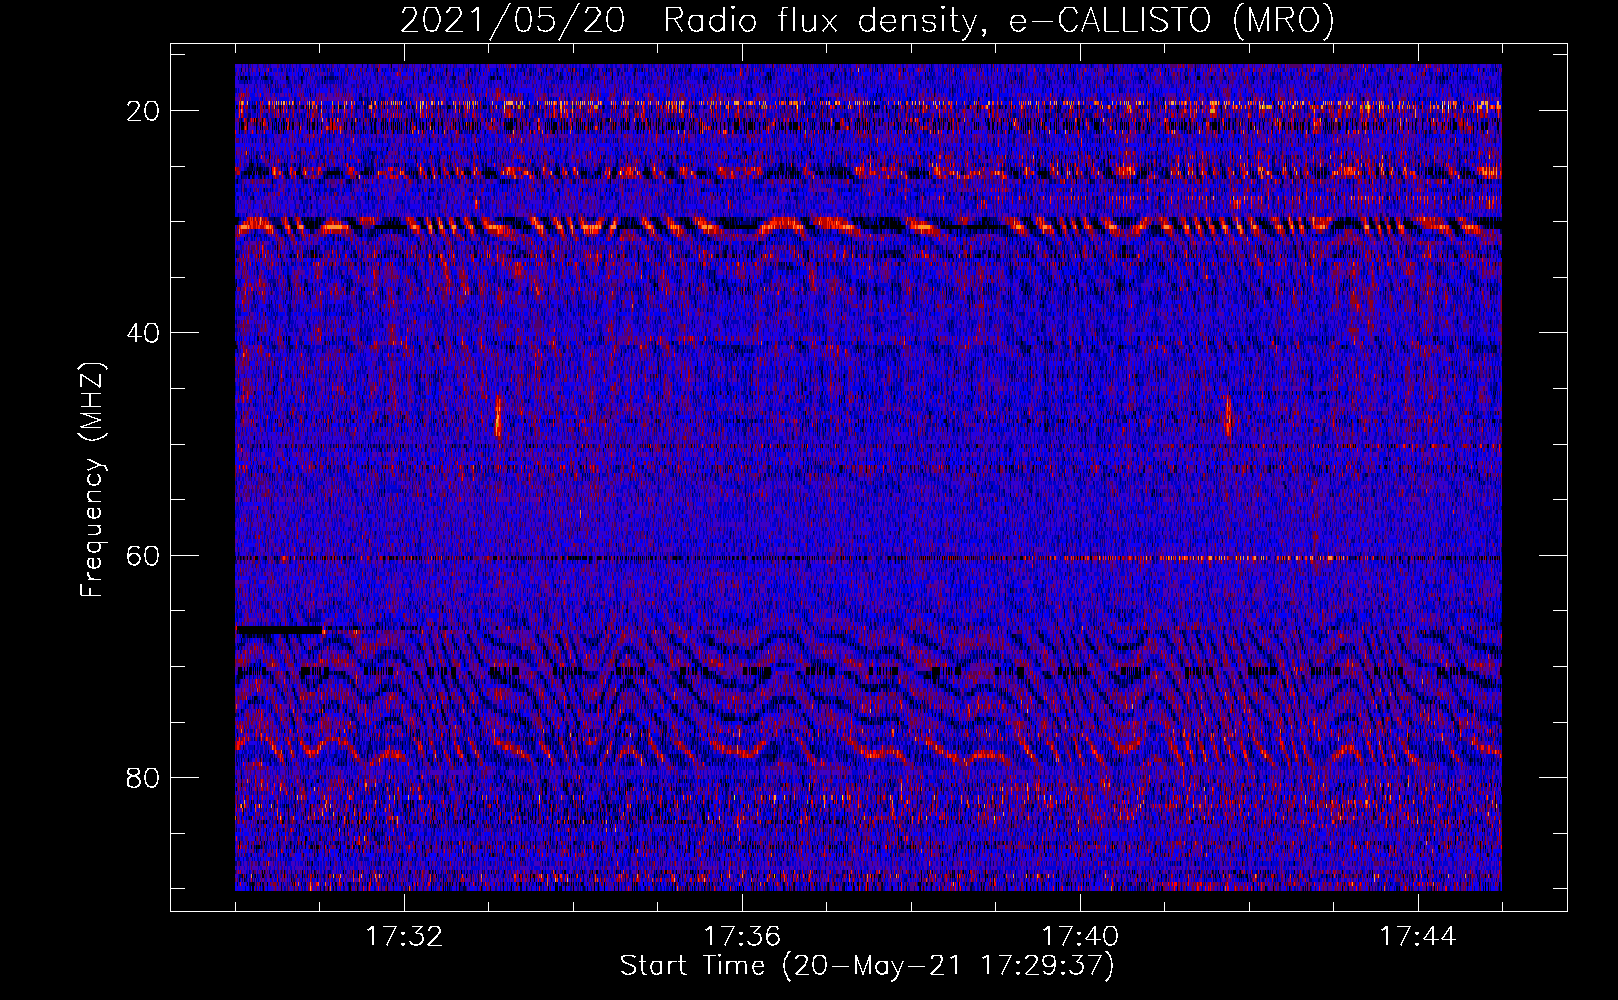Click the plot title '2021/05/20 Radio flux density'
Image resolution: width=1618 pixels, height=1000 pixels.
click(687, 20)
